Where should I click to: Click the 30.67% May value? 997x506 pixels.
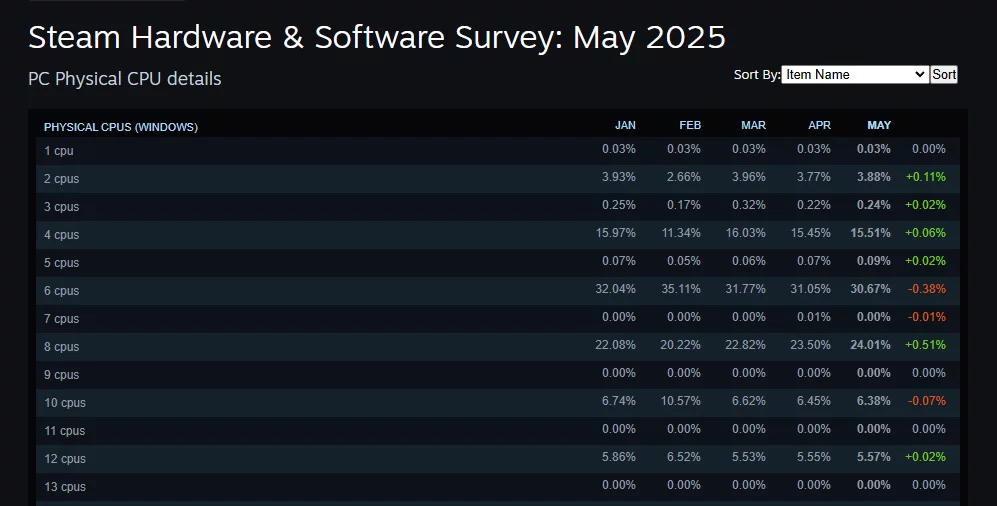(x=873, y=289)
